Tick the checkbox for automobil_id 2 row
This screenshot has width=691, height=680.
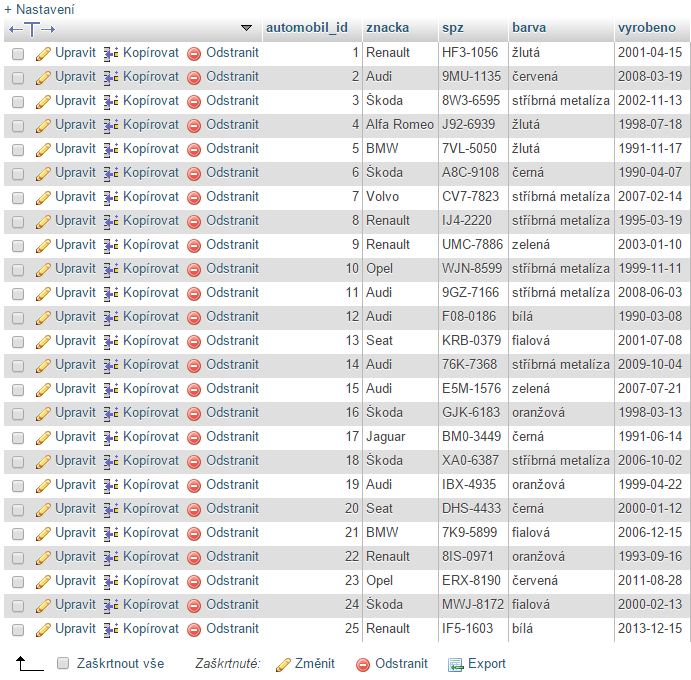coord(18,77)
